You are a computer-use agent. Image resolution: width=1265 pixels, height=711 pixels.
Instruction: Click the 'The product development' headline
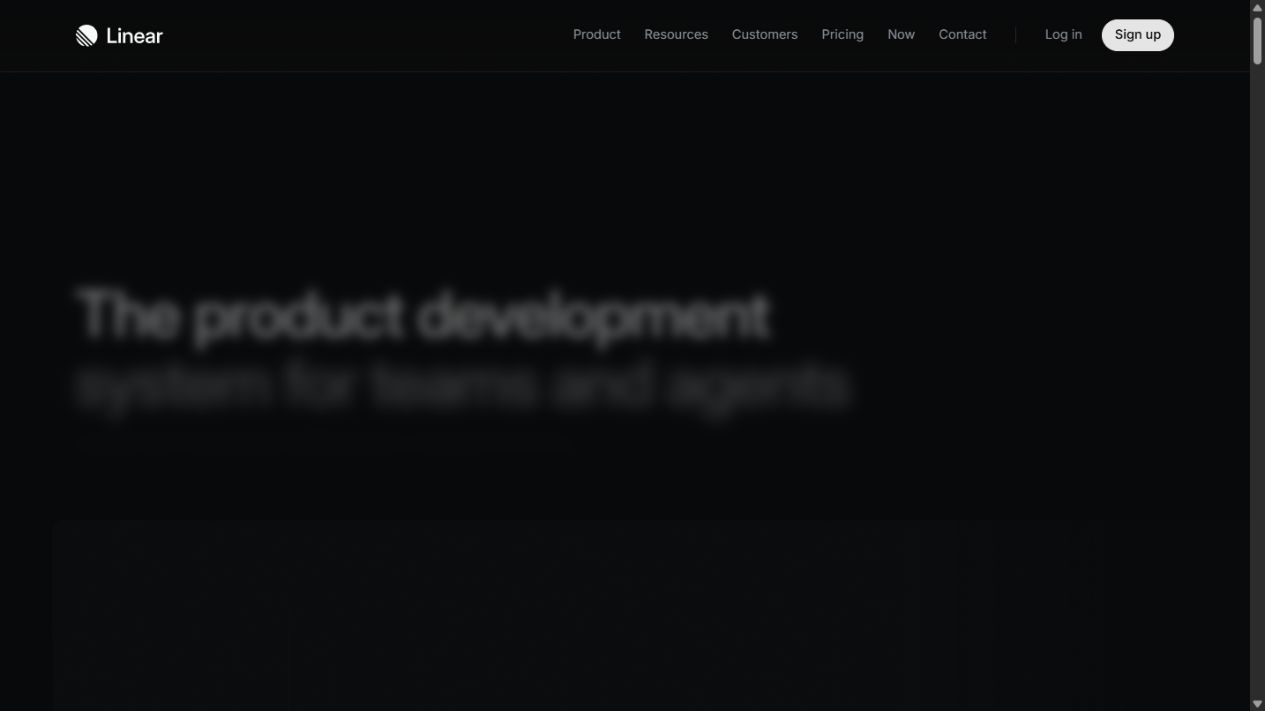(423, 315)
